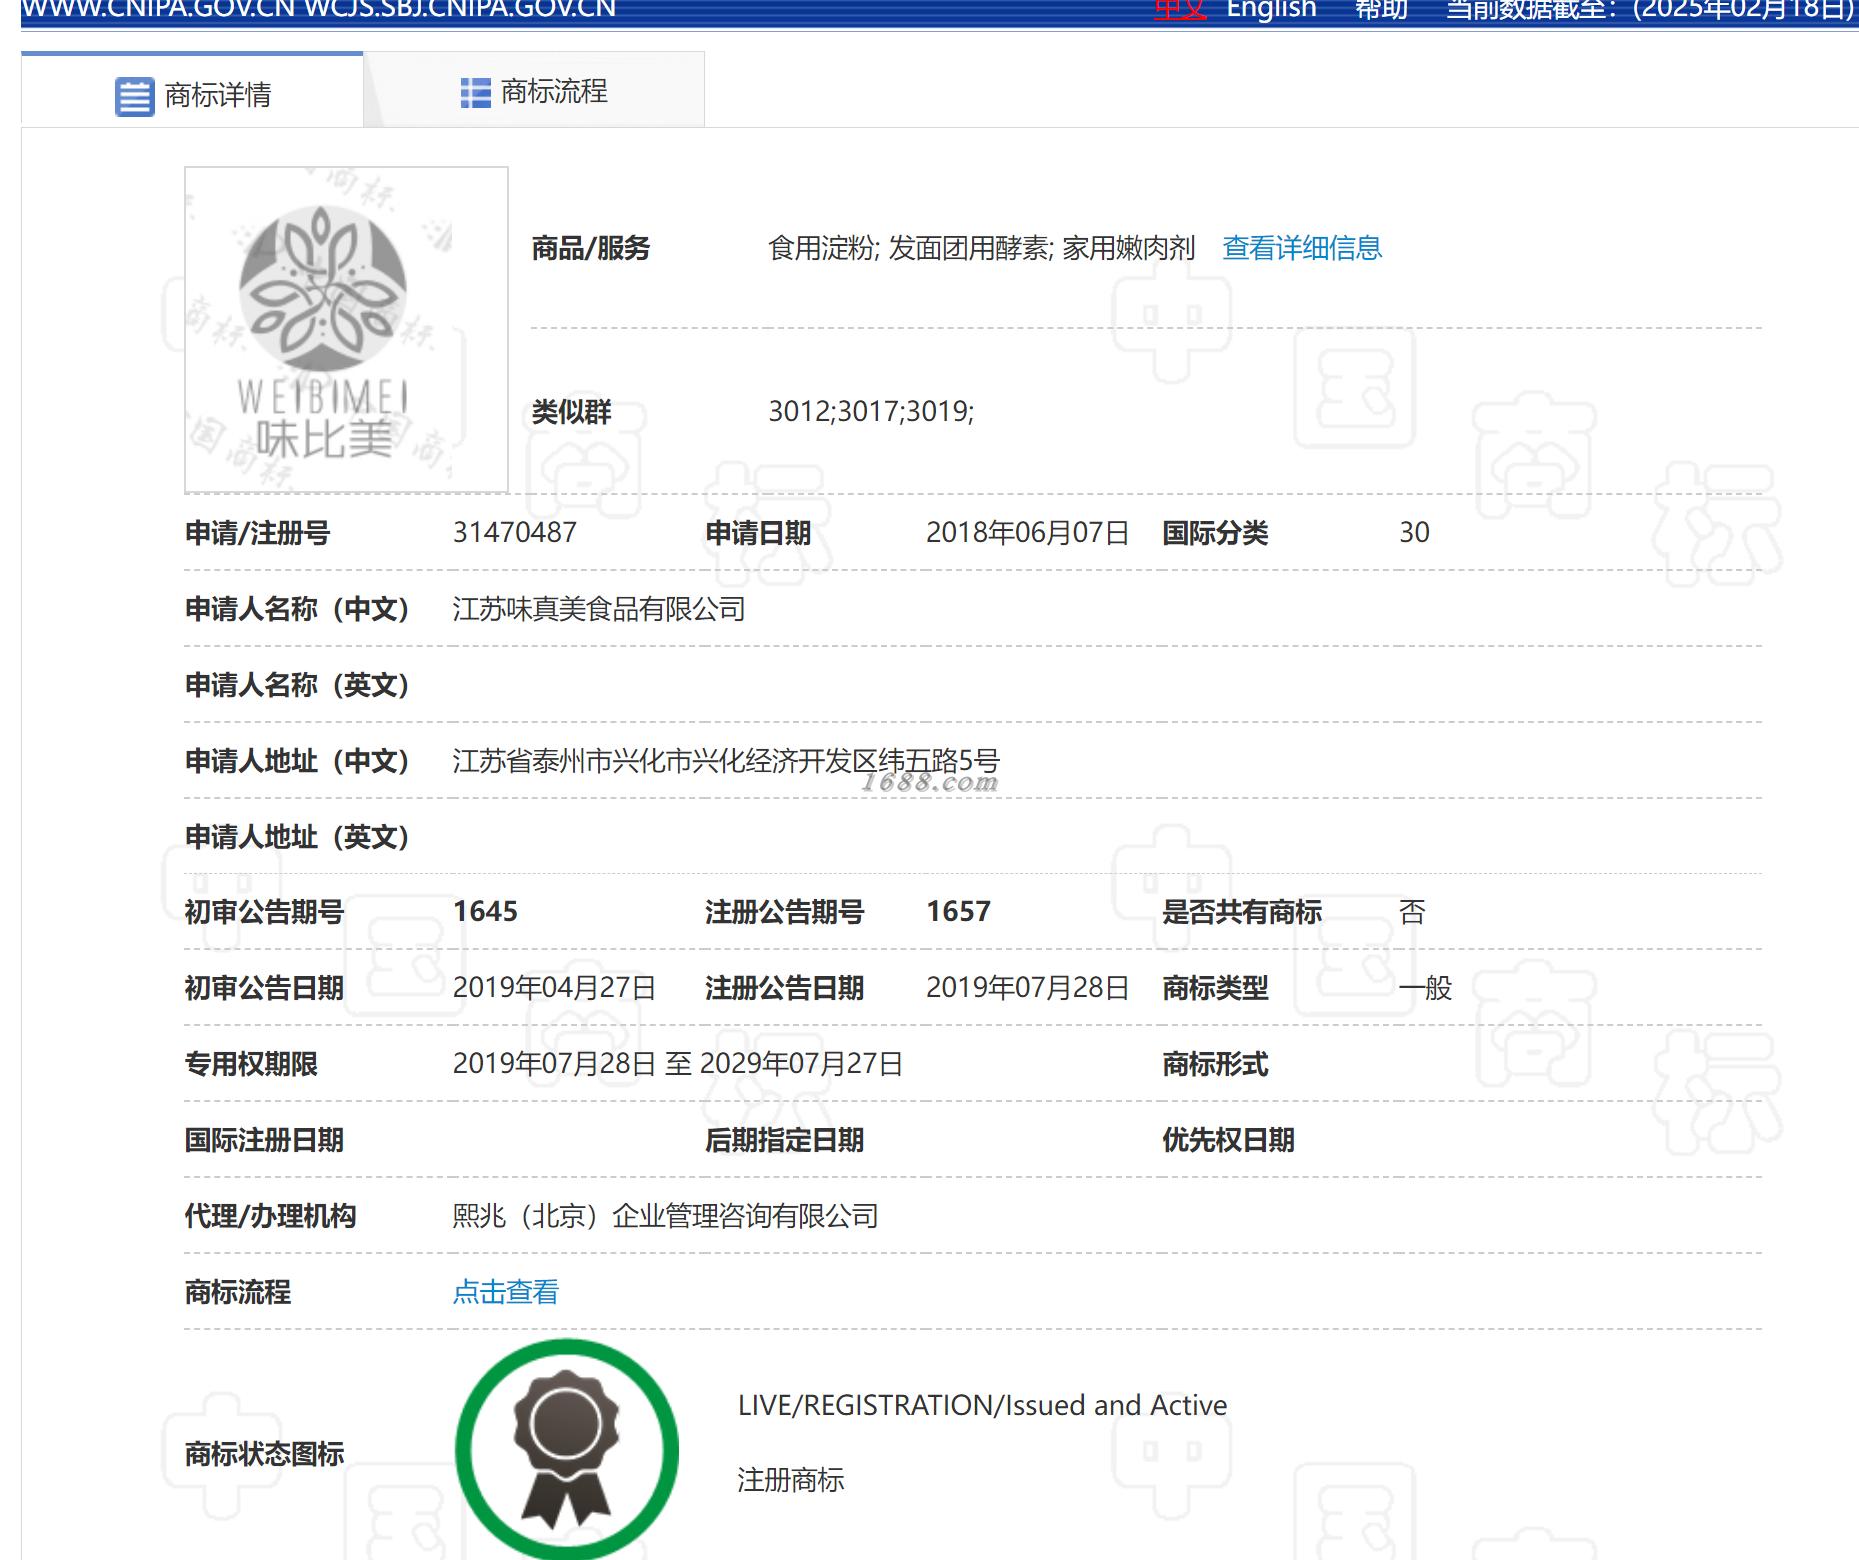Select preliminary announcement number 1645
This screenshot has width=1859, height=1560.
click(x=485, y=911)
